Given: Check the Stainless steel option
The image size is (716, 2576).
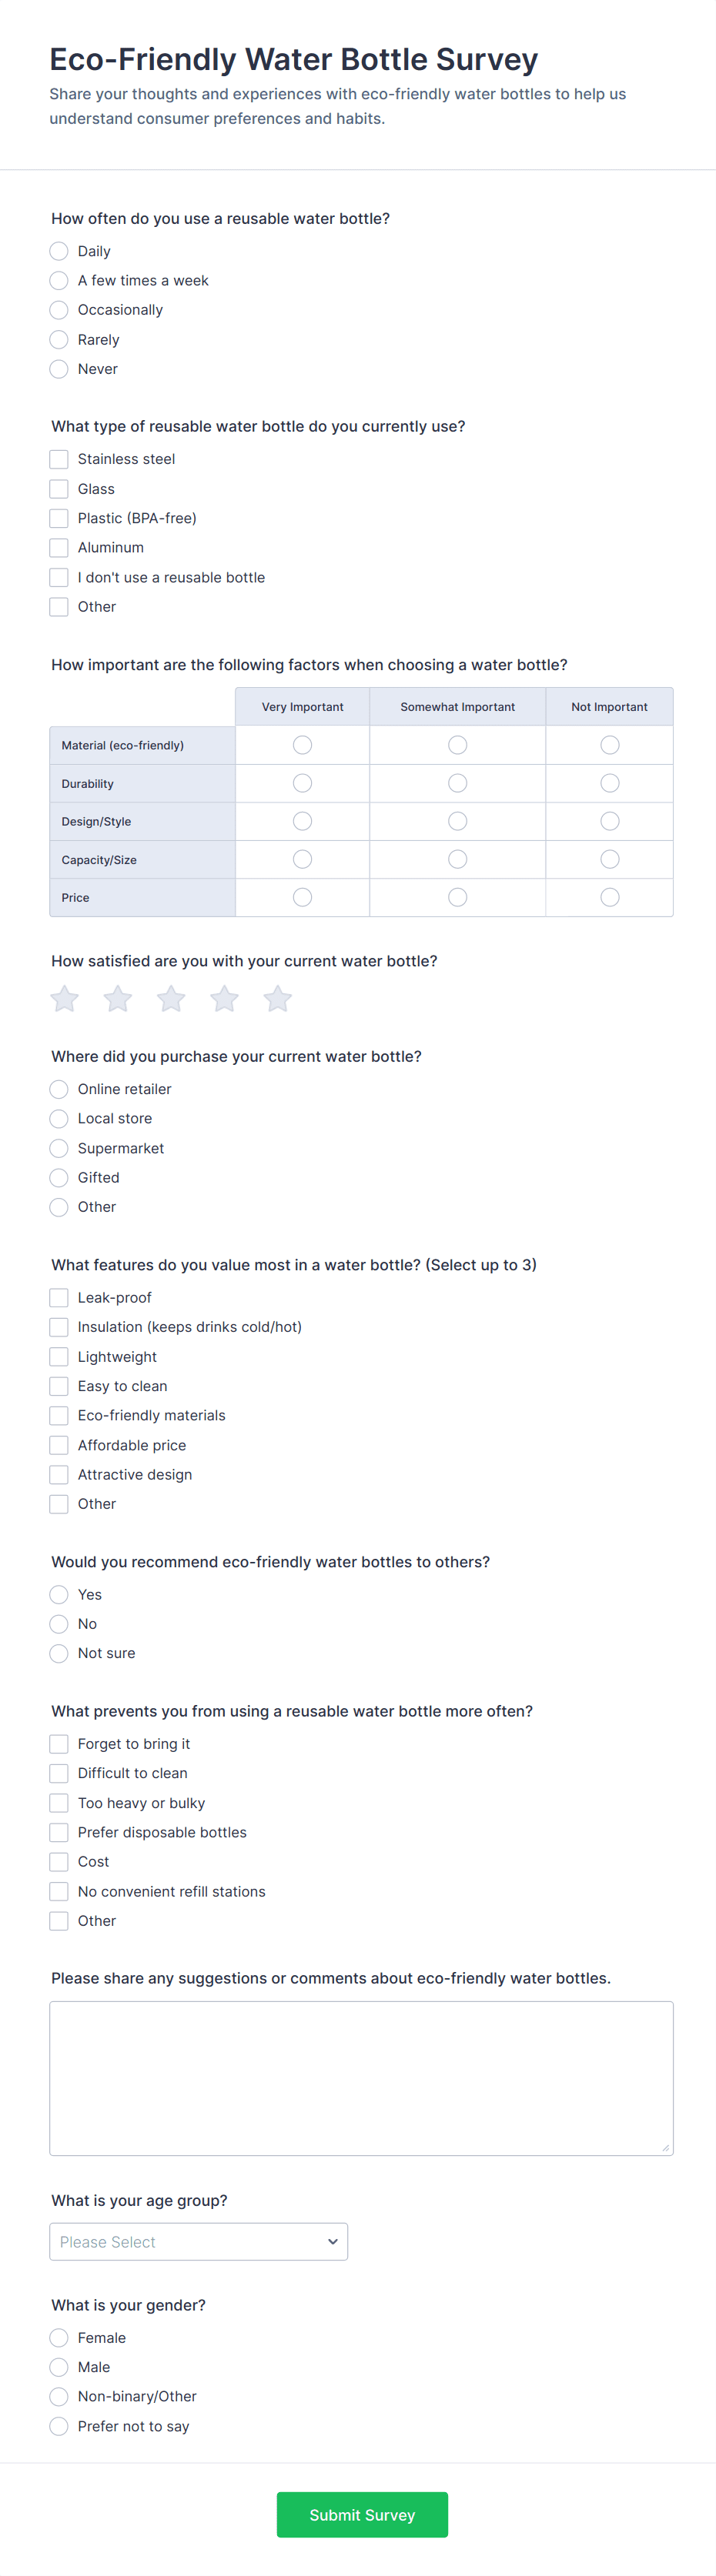Looking at the screenshot, I should 59,459.
